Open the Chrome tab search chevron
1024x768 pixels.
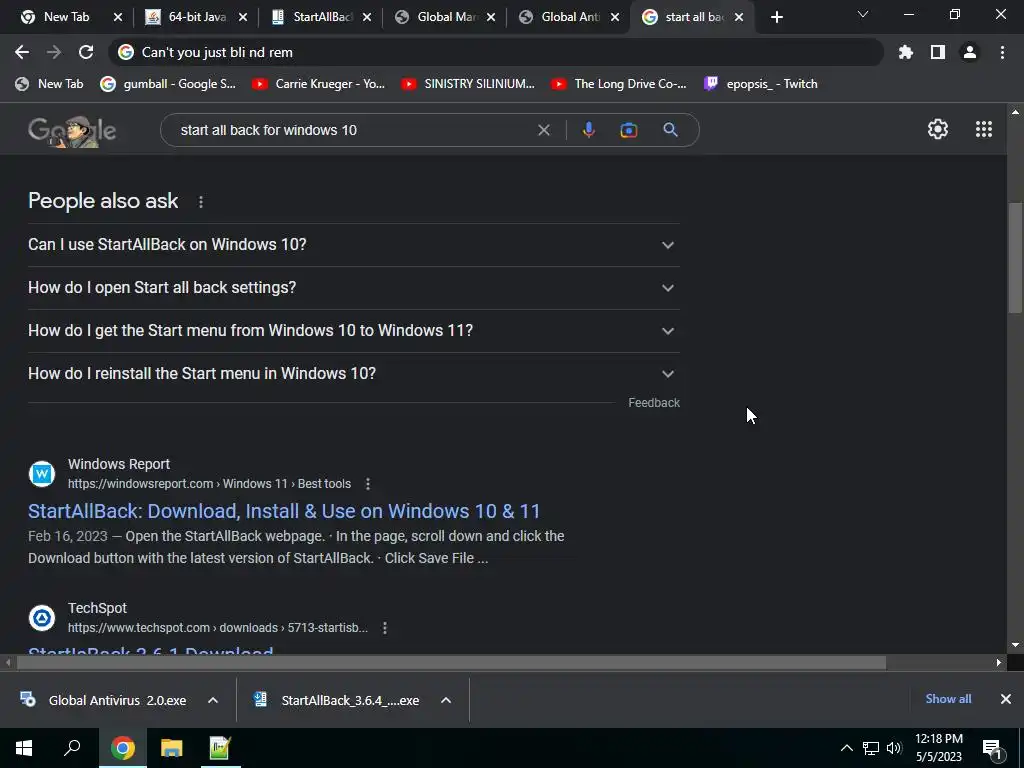click(x=863, y=14)
